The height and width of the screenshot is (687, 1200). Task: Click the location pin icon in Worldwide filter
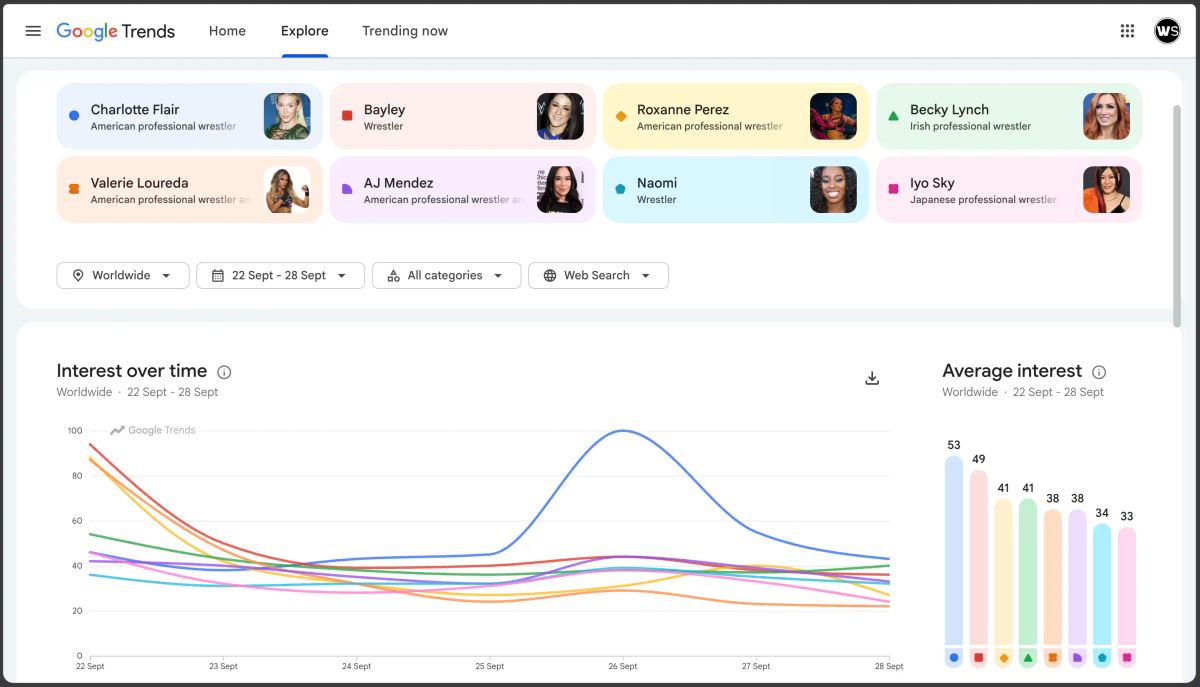pos(78,275)
